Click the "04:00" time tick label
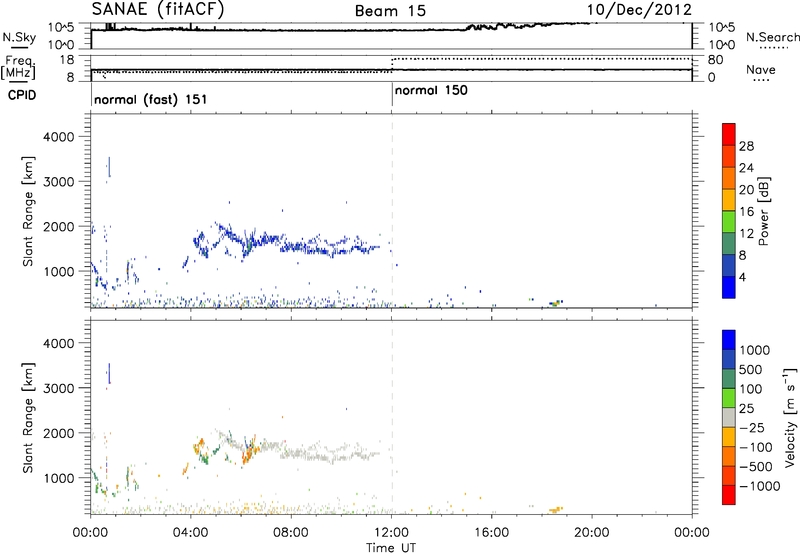This screenshot has width=800, height=554. 190,533
